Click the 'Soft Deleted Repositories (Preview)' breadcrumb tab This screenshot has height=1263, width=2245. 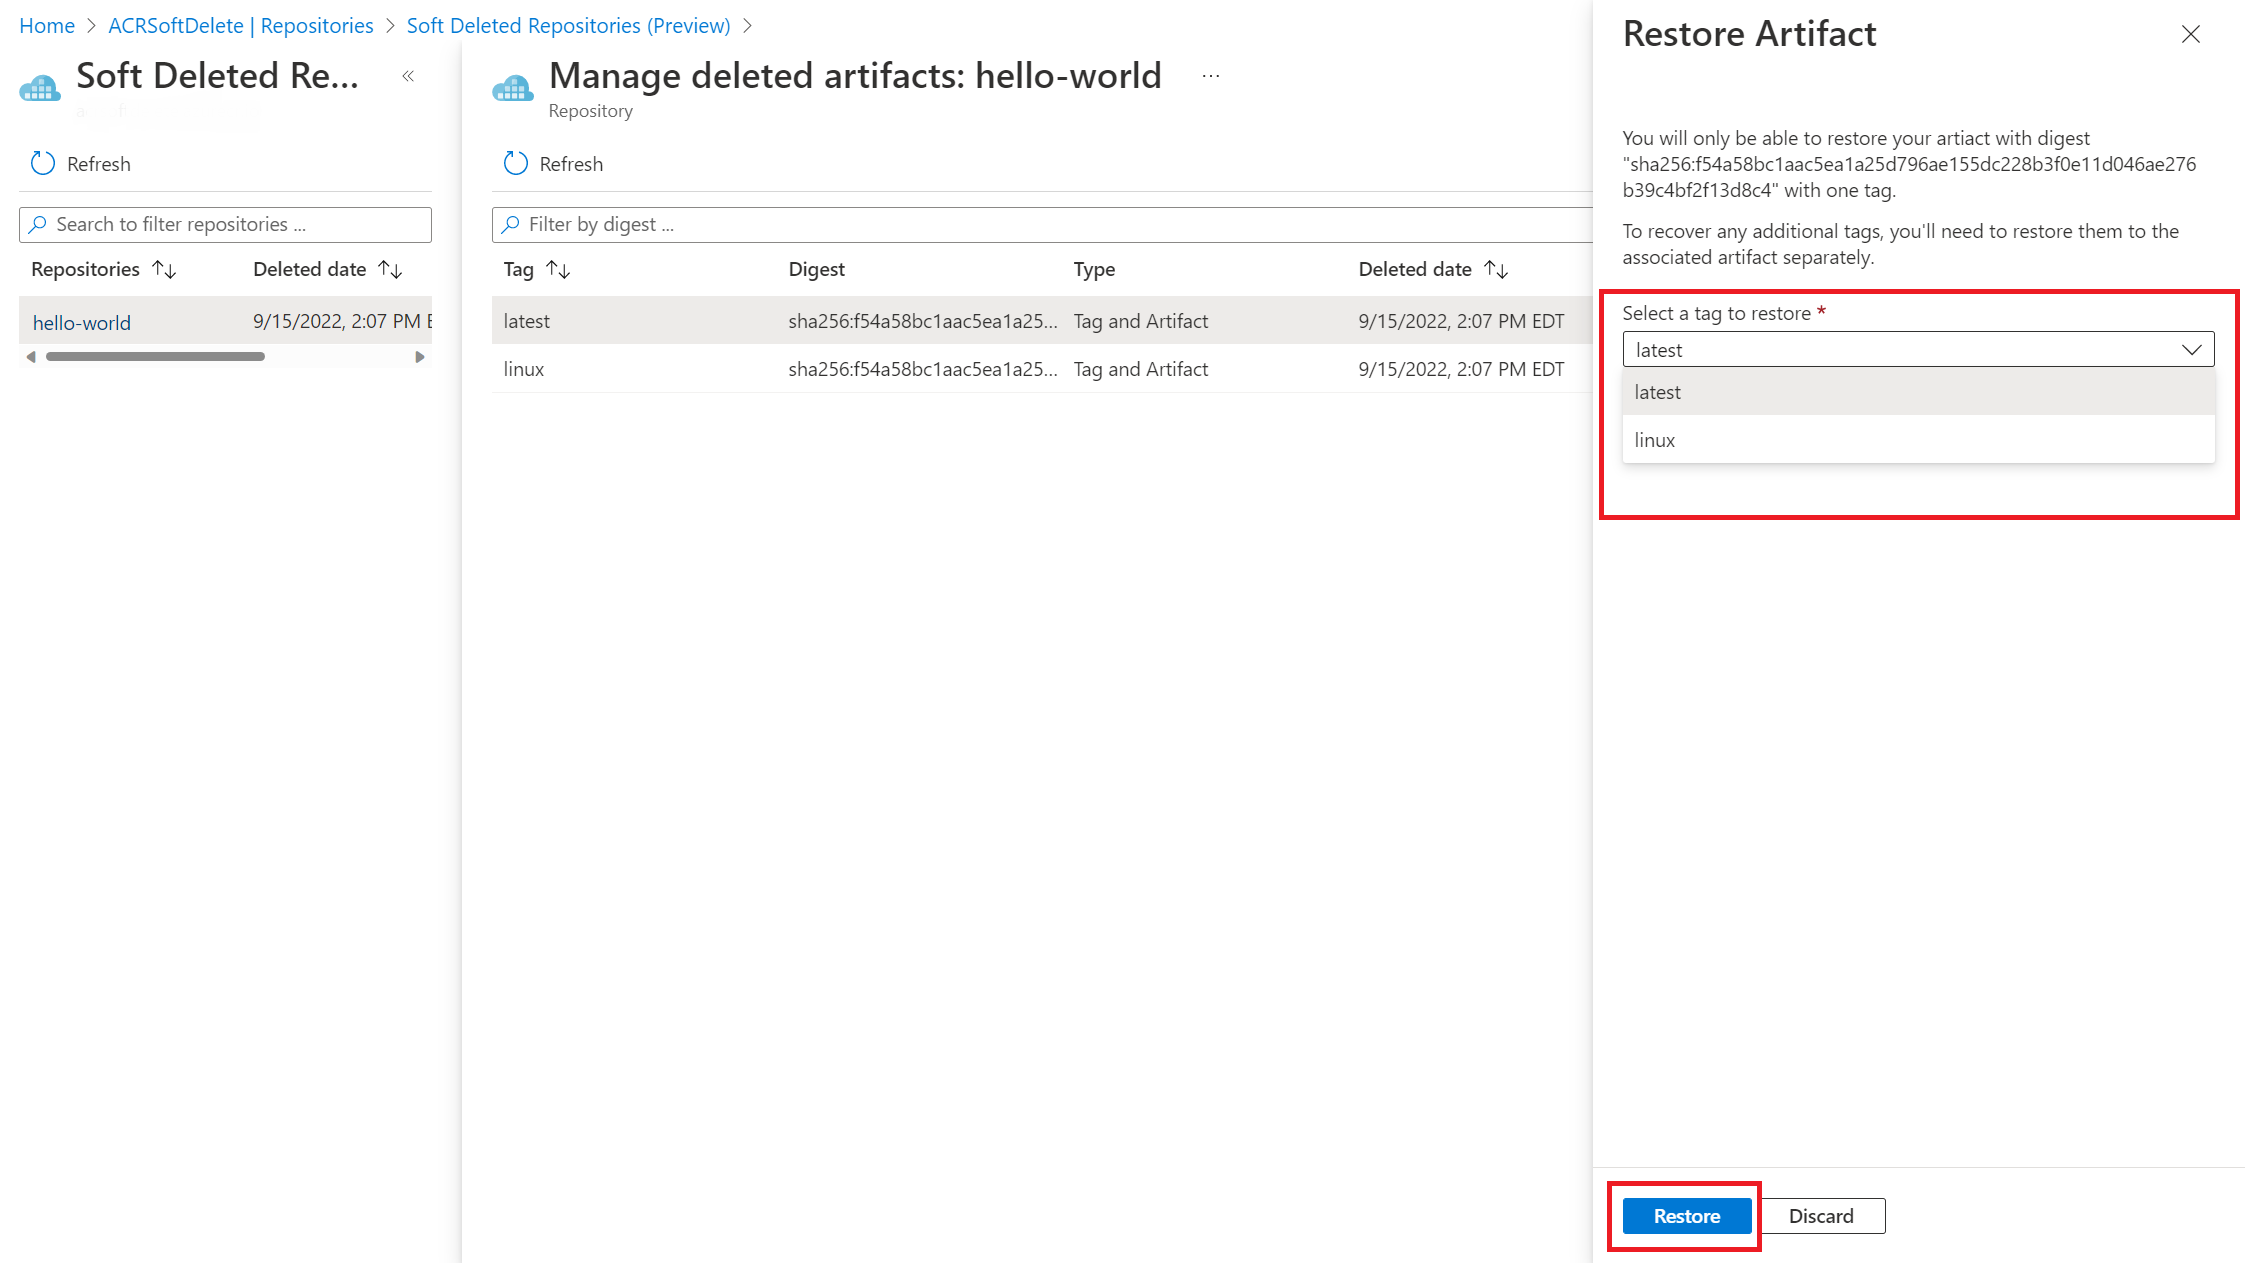click(572, 25)
